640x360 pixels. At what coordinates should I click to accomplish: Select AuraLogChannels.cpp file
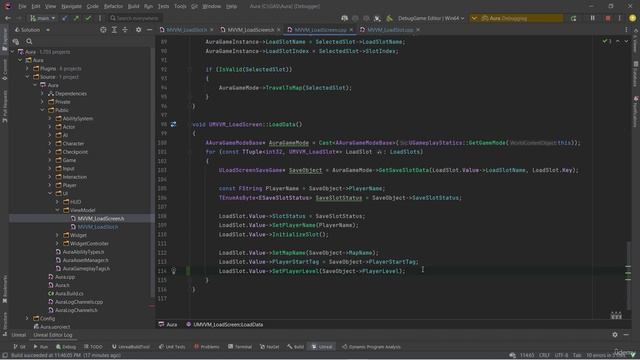79,302
